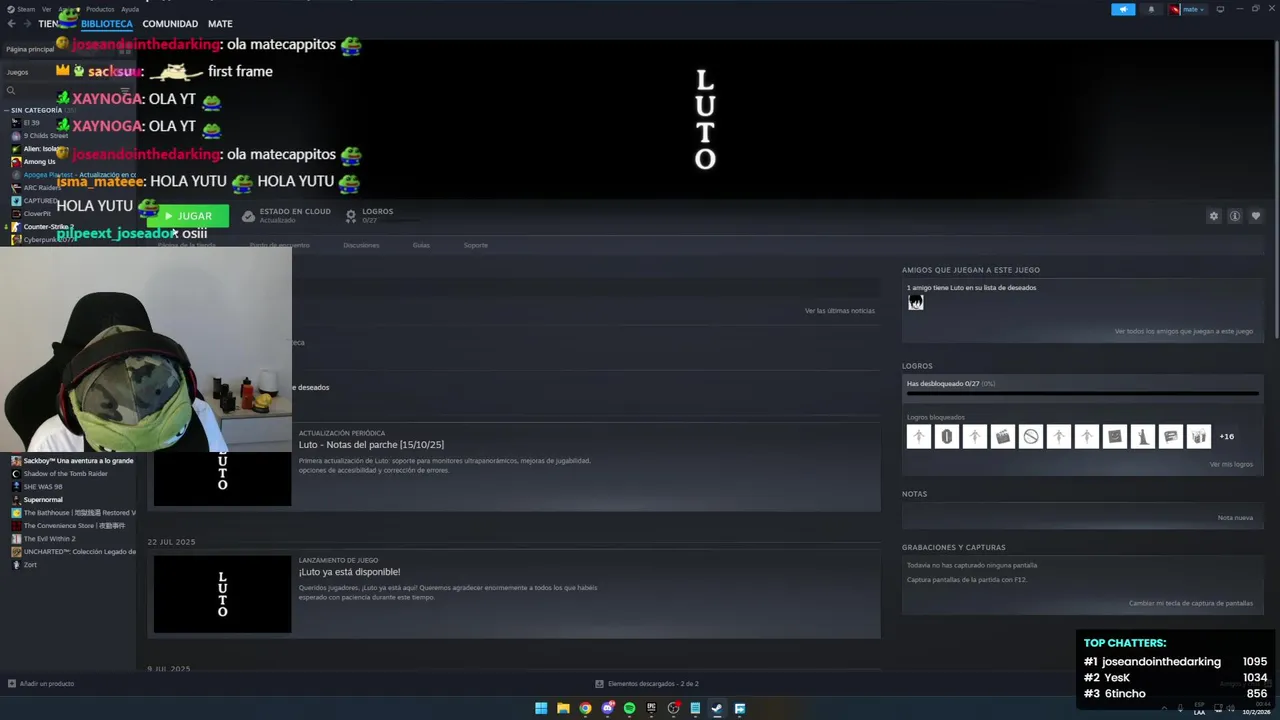Click the plus icon beside Añadir un producto
Screen dimensions: 1280x720
coord(12,684)
